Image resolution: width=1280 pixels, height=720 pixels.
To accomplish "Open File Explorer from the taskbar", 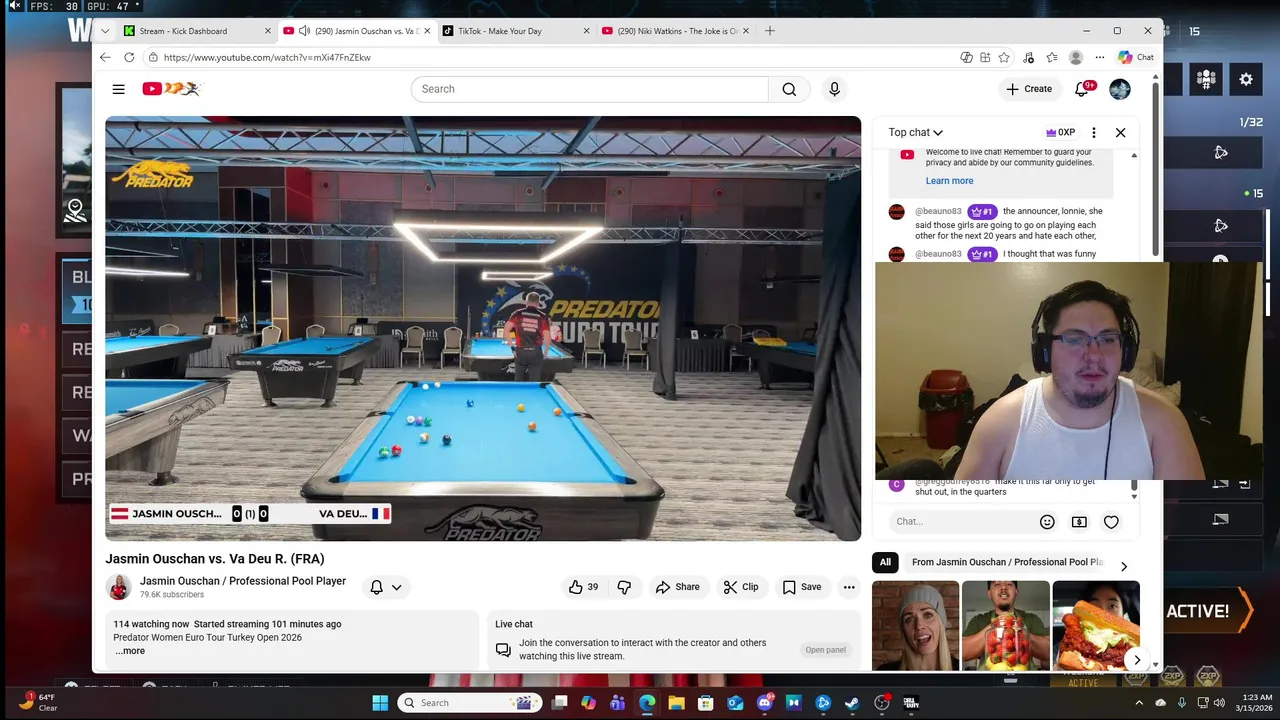I will (676, 702).
